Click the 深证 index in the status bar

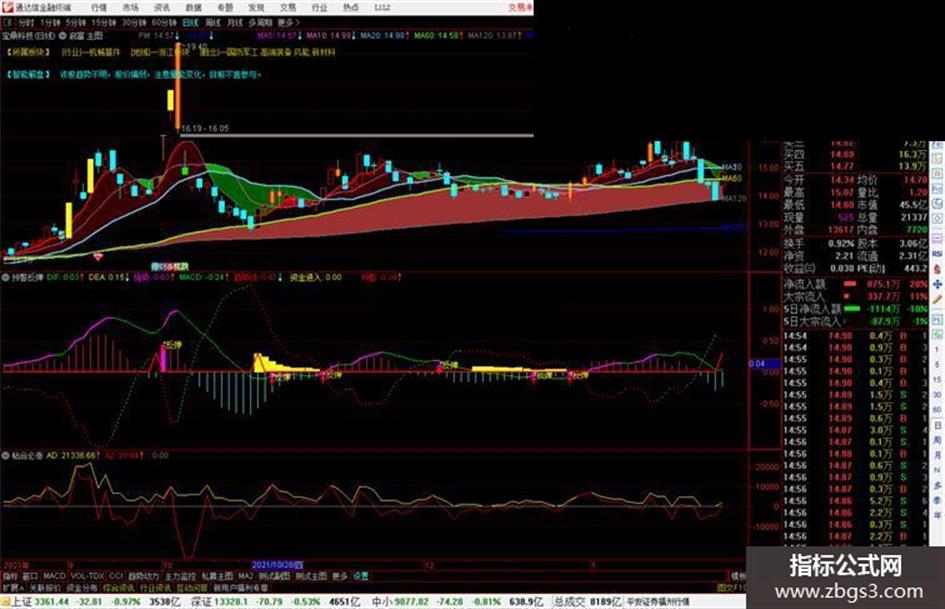[202, 602]
